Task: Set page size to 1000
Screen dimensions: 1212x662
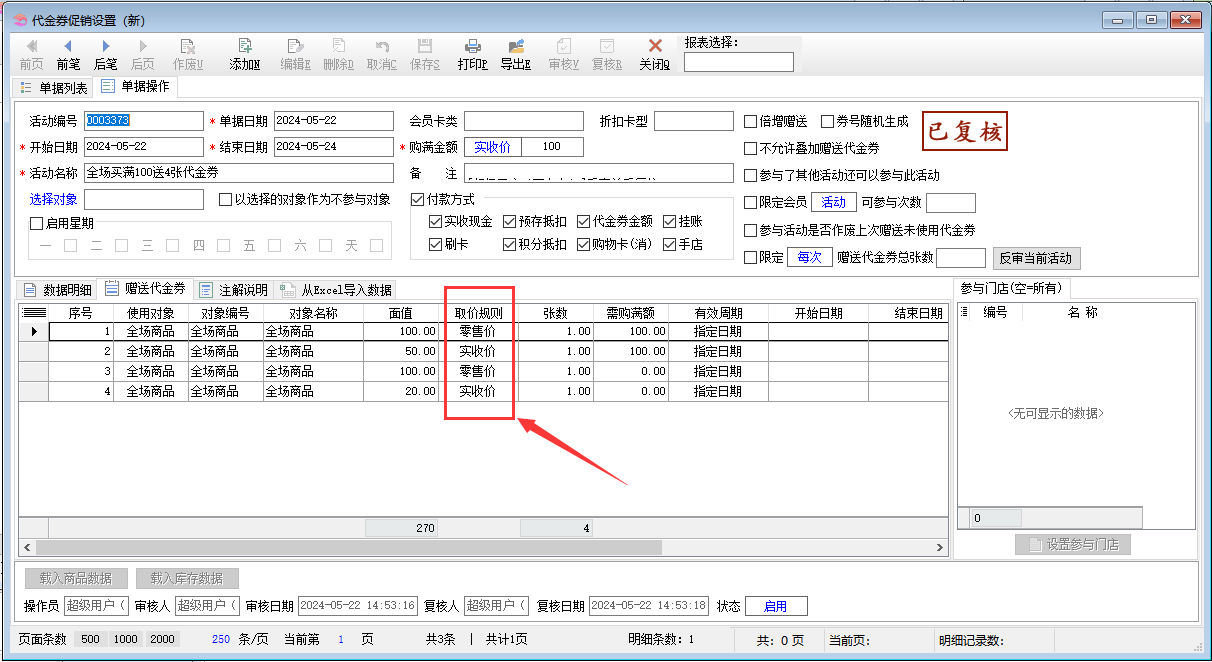Action: pos(125,639)
